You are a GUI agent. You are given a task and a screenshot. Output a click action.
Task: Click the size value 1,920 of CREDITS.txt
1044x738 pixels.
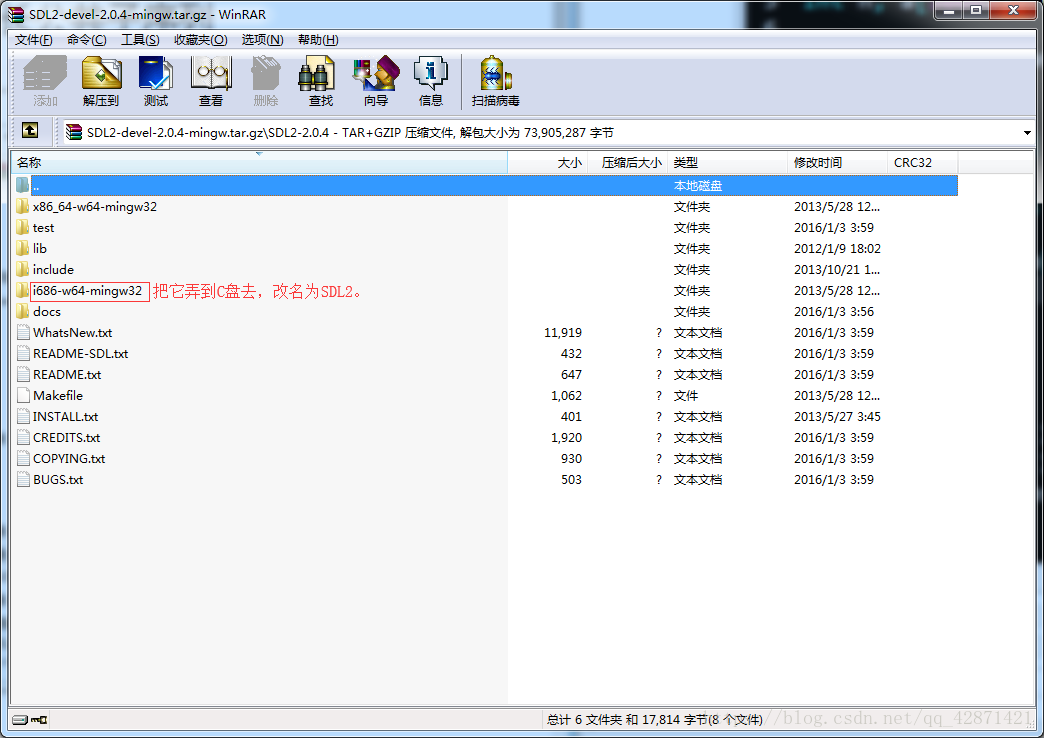pyautogui.click(x=567, y=438)
